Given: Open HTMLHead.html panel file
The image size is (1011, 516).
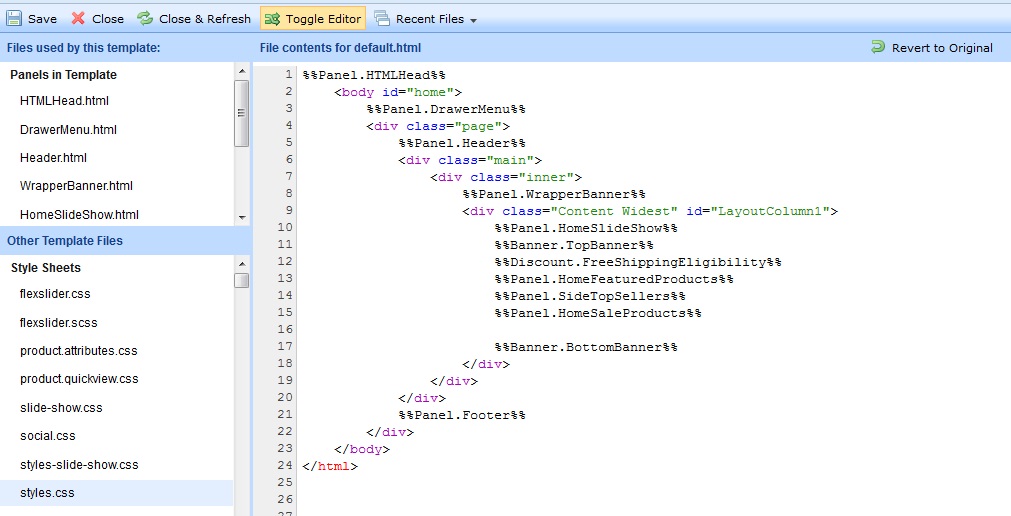Looking at the screenshot, I should pos(64,101).
